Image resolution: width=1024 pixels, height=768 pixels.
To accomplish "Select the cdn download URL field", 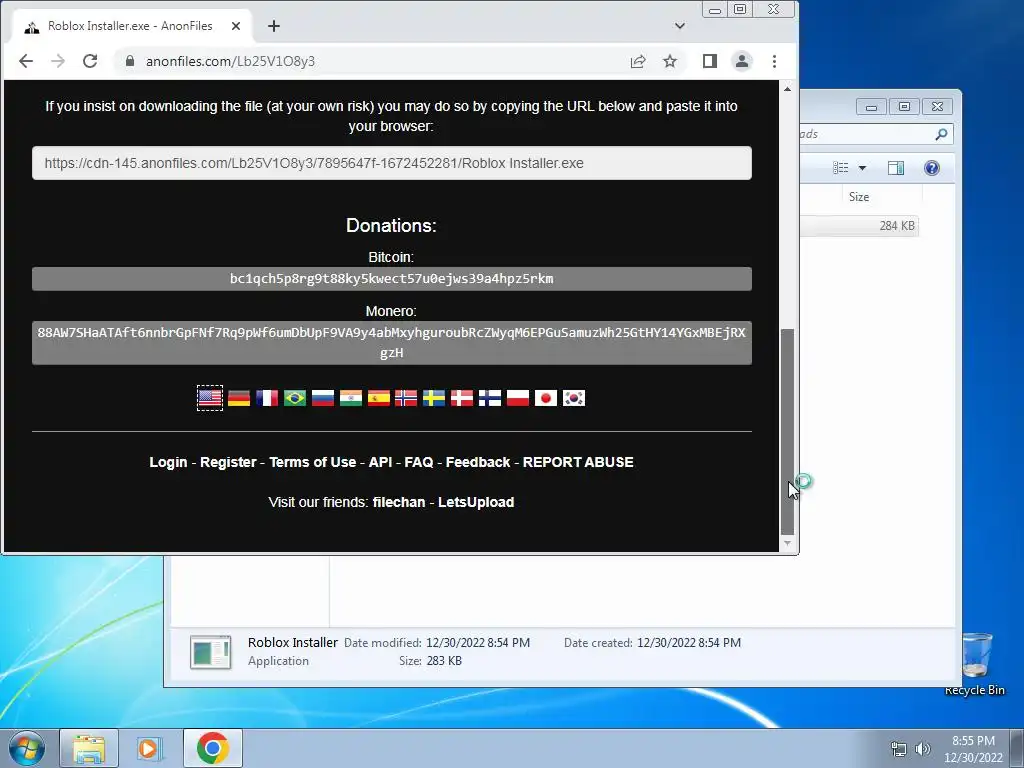I will coord(392,163).
